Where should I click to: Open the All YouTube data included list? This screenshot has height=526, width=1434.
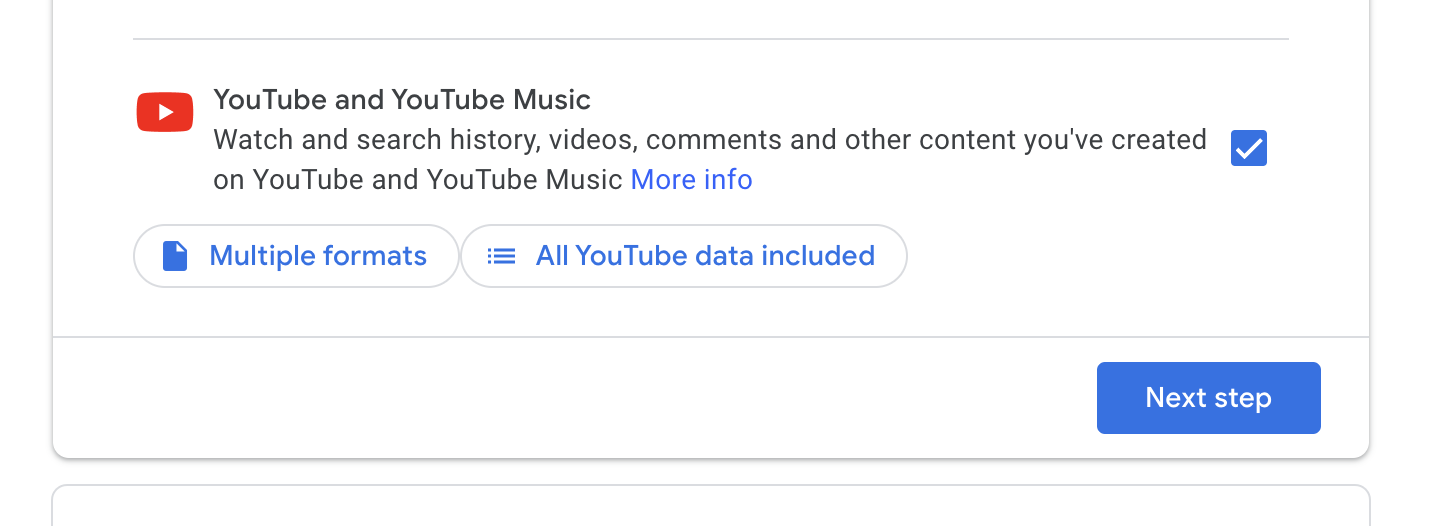tap(684, 256)
